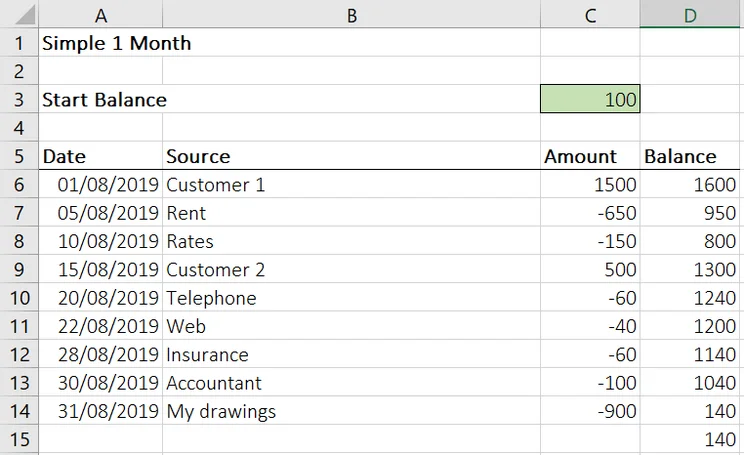This screenshot has height=455, width=744.
Task: Select balance cell 1240
Action: (x=690, y=297)
